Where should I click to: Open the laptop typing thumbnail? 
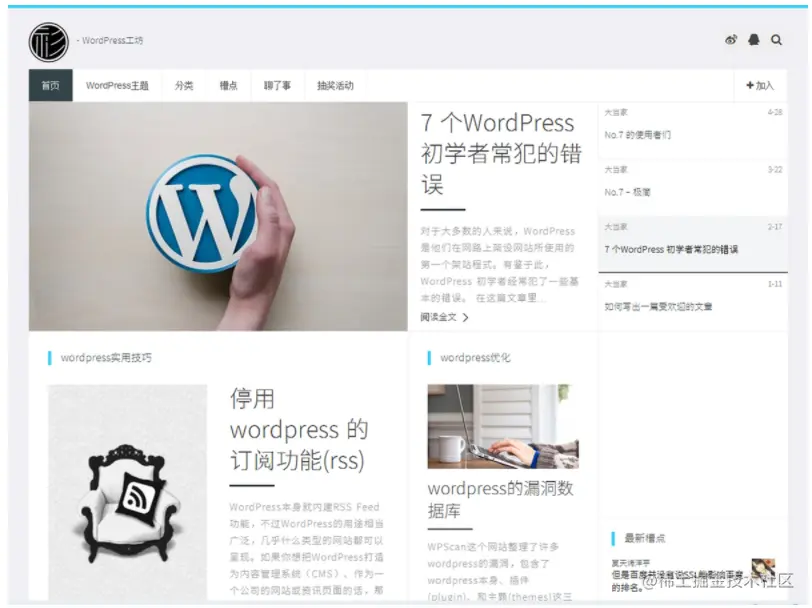[x=503, y=426]
